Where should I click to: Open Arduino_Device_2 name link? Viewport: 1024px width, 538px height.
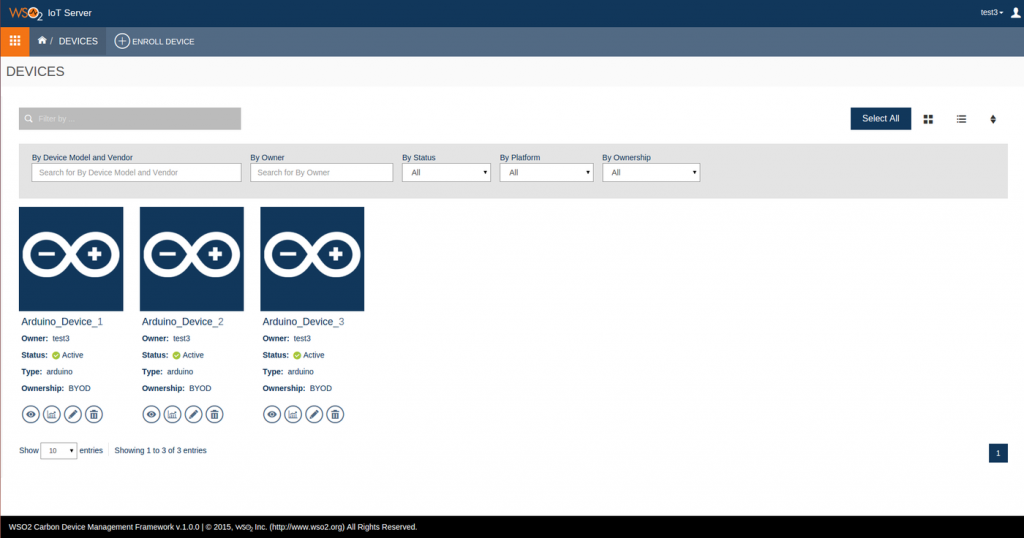pos(183,321)
